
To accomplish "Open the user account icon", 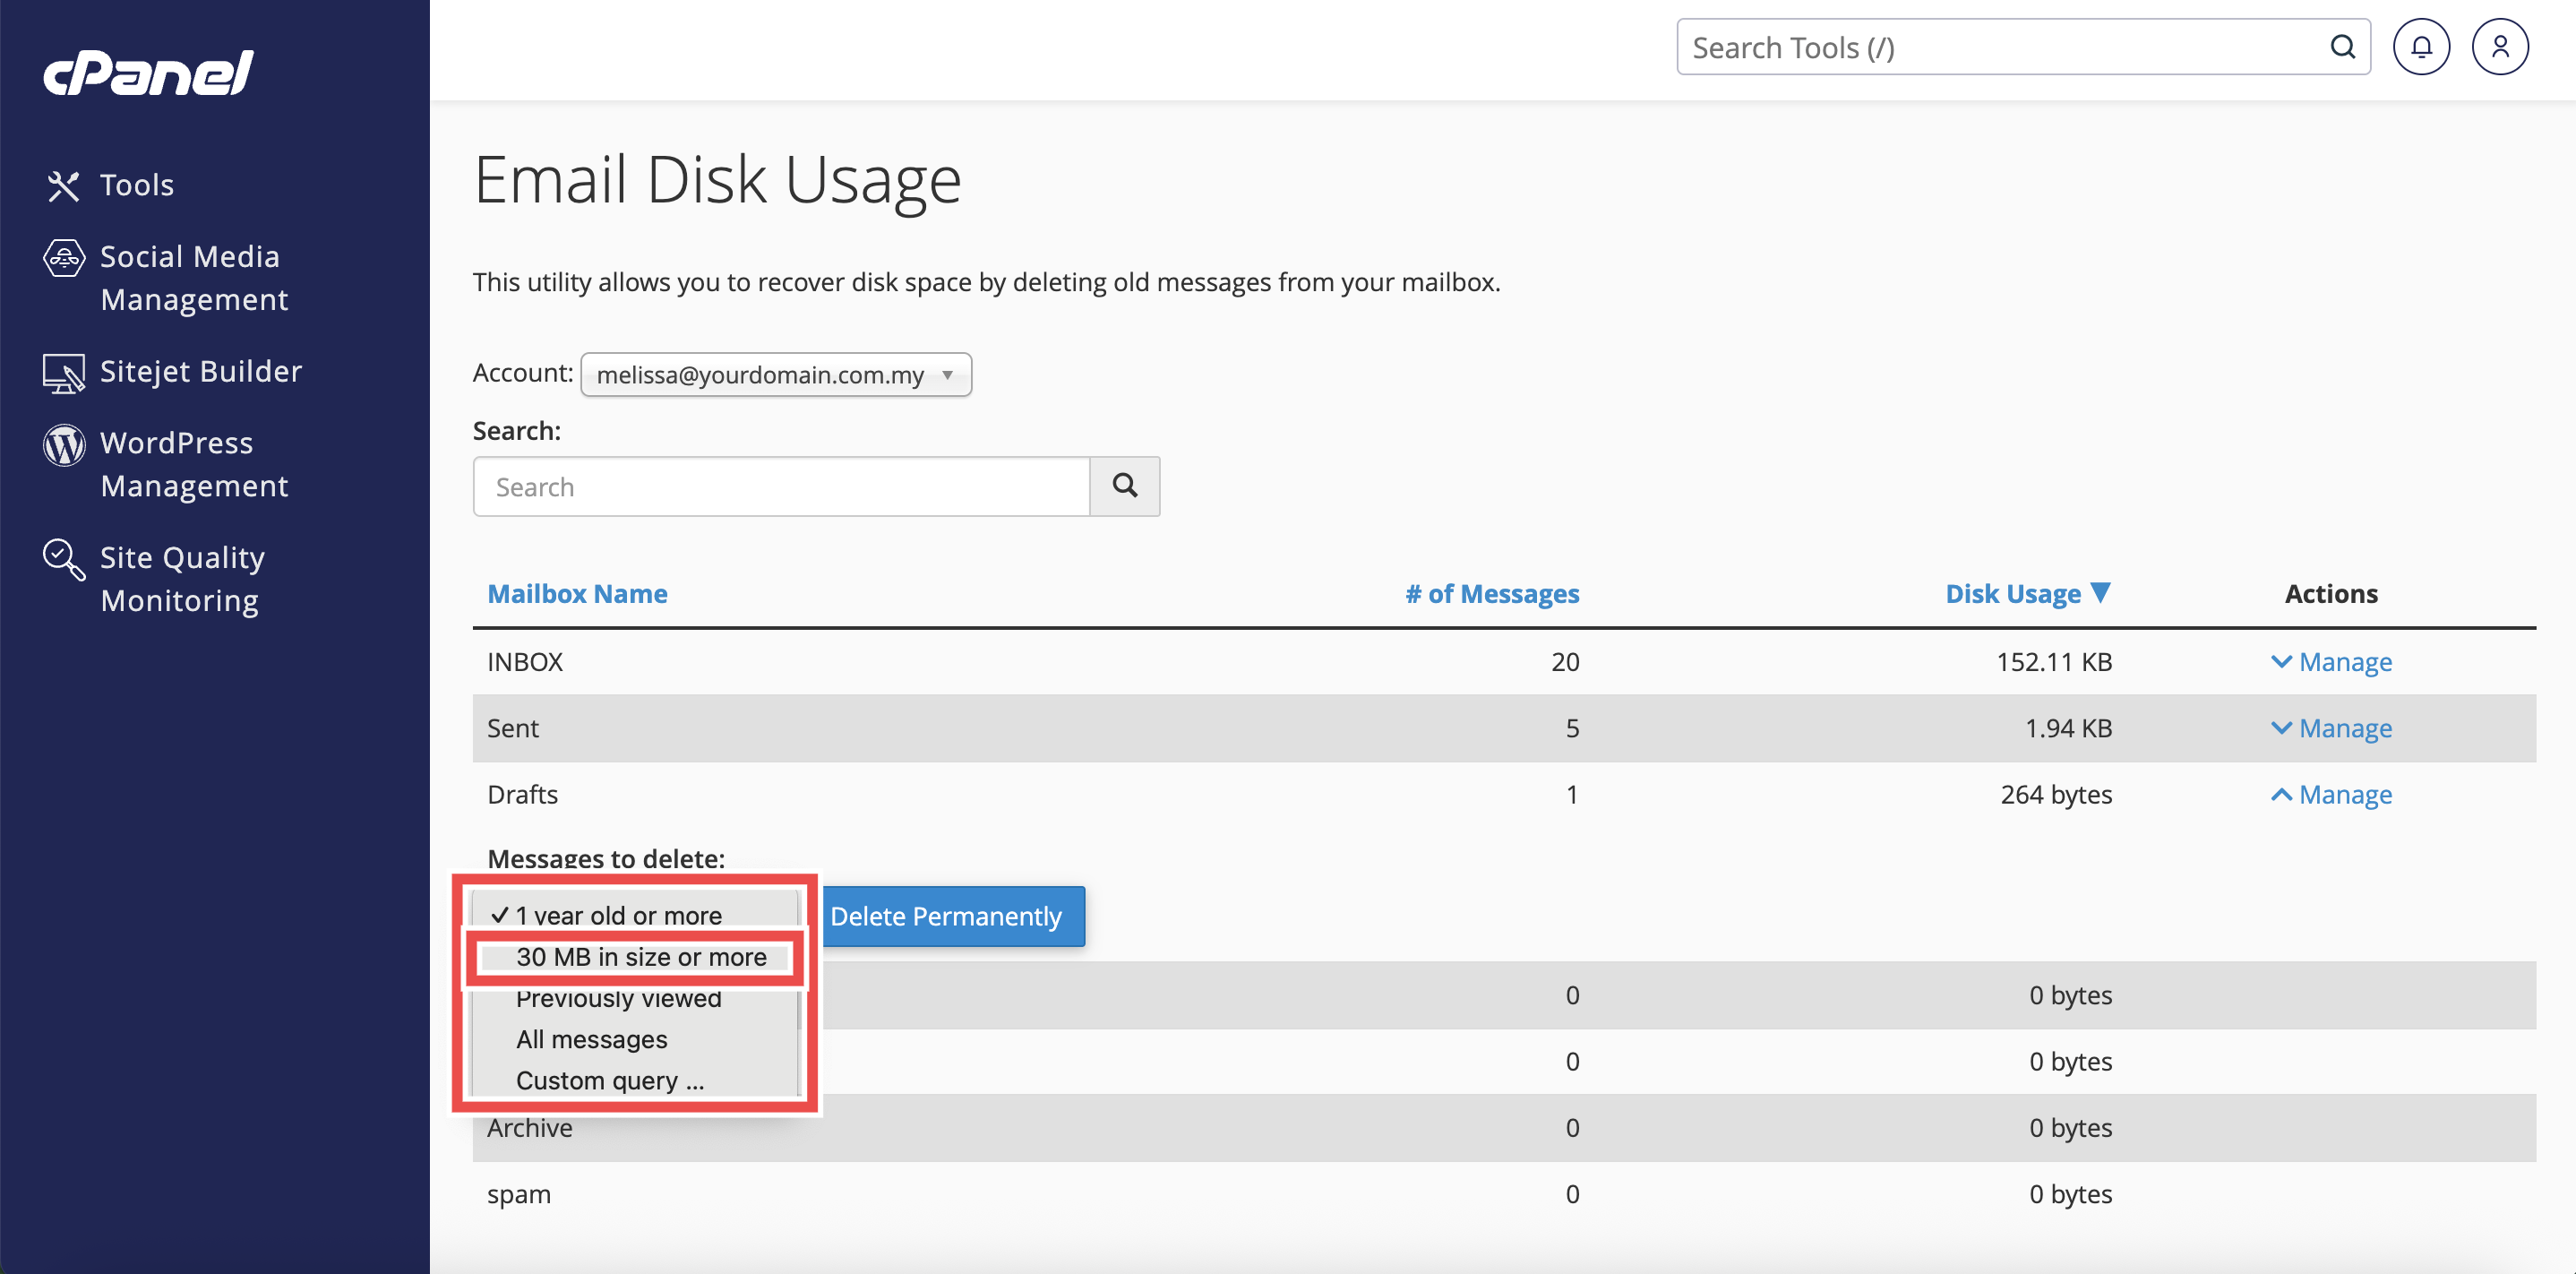I will click(2499, 47).
